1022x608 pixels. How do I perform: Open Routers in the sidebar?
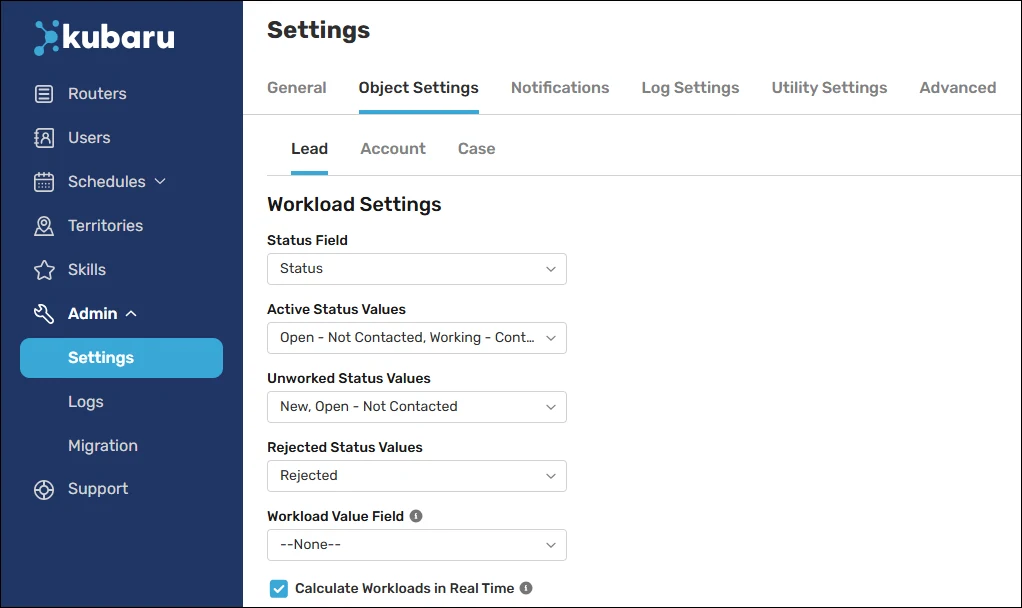pyautogui.click(x=97, y=94)
